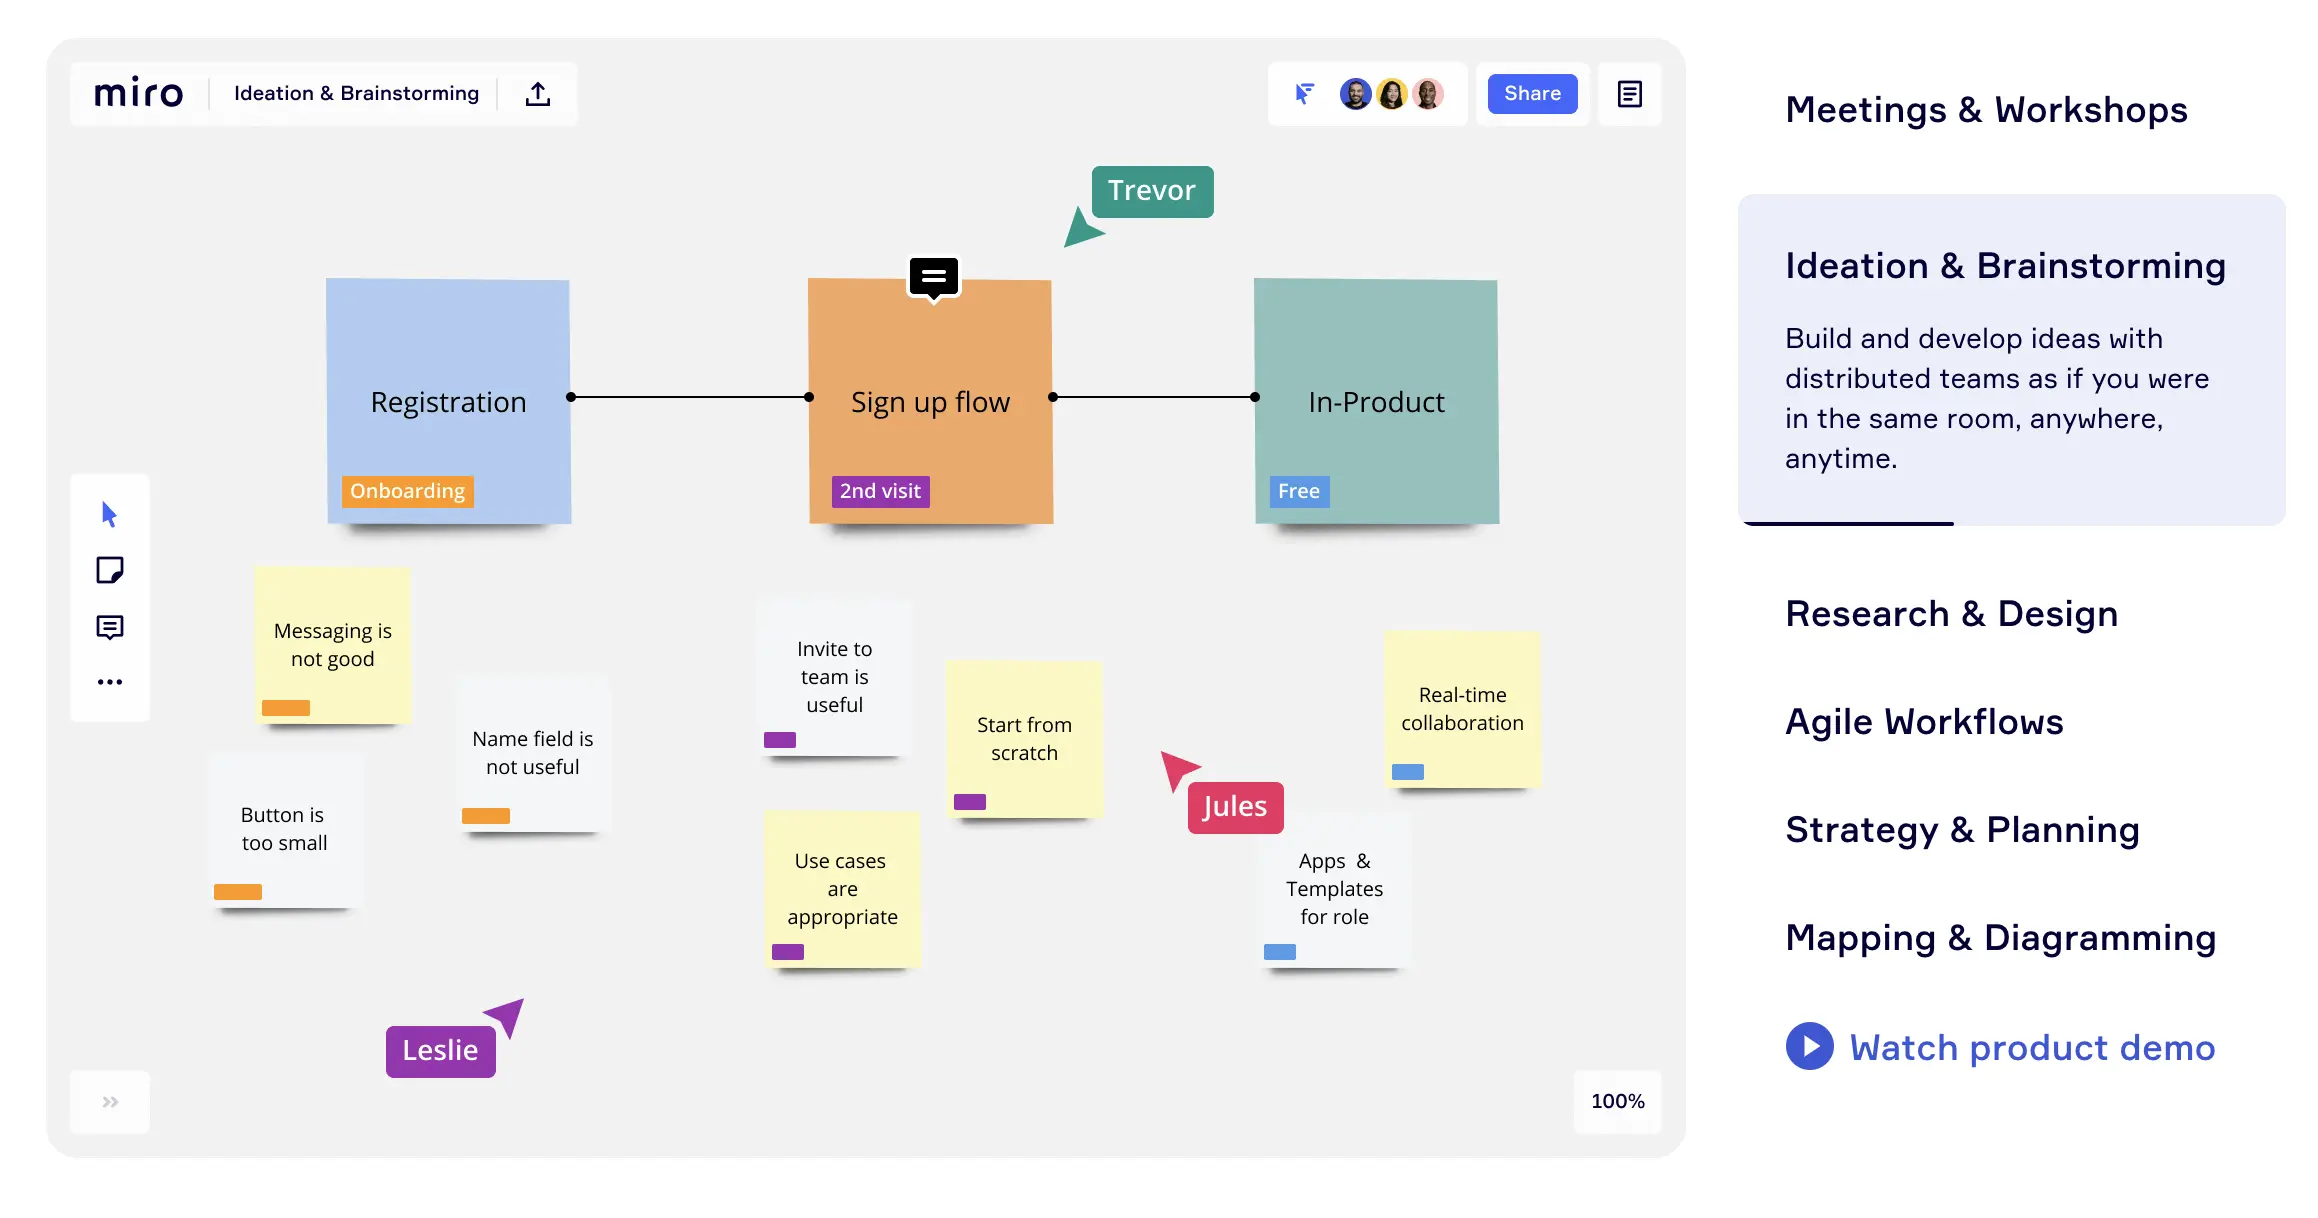Select the Research & Design tab
The image size is (2318, 1218).
[1951, 614]
